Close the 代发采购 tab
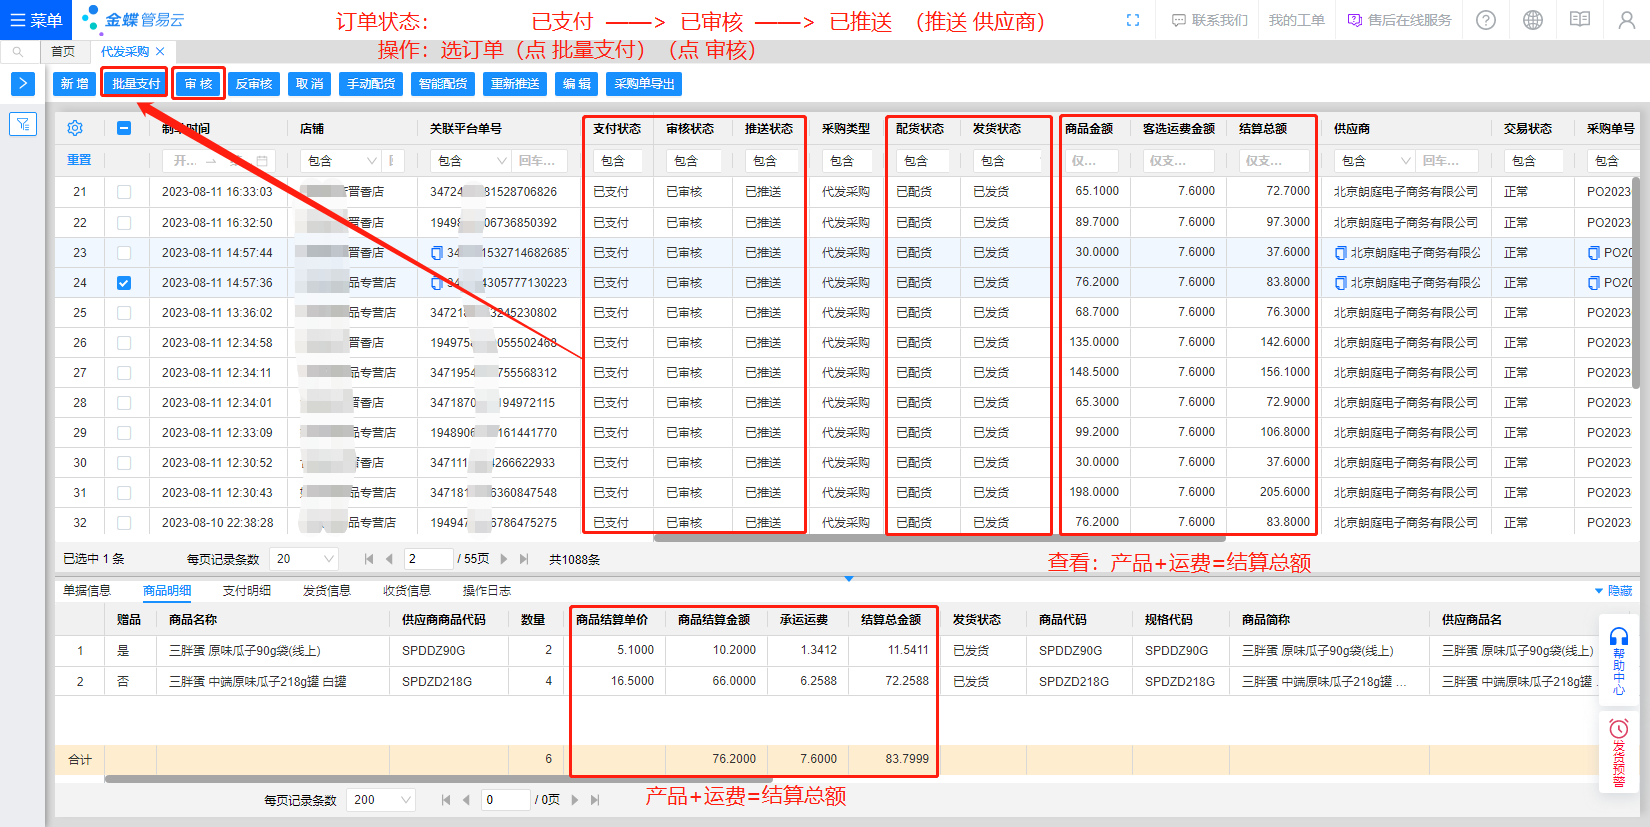Screen dimensions: 1650x827 (160, 51)
